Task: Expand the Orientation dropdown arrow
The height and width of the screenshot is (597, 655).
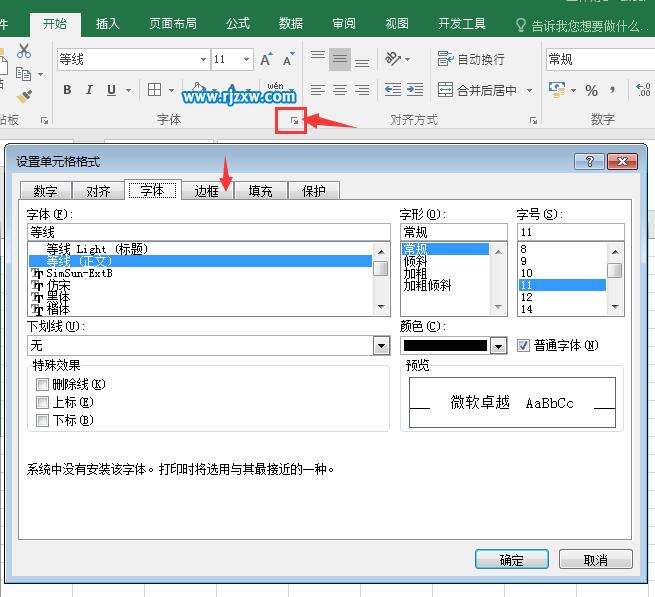Action: (x=407, y=59)
